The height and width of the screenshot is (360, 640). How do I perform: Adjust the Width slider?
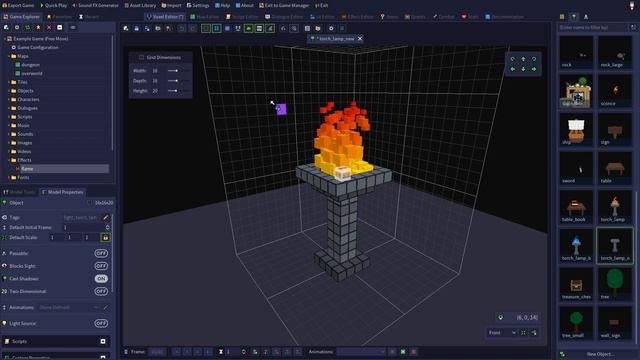(178, 71)
